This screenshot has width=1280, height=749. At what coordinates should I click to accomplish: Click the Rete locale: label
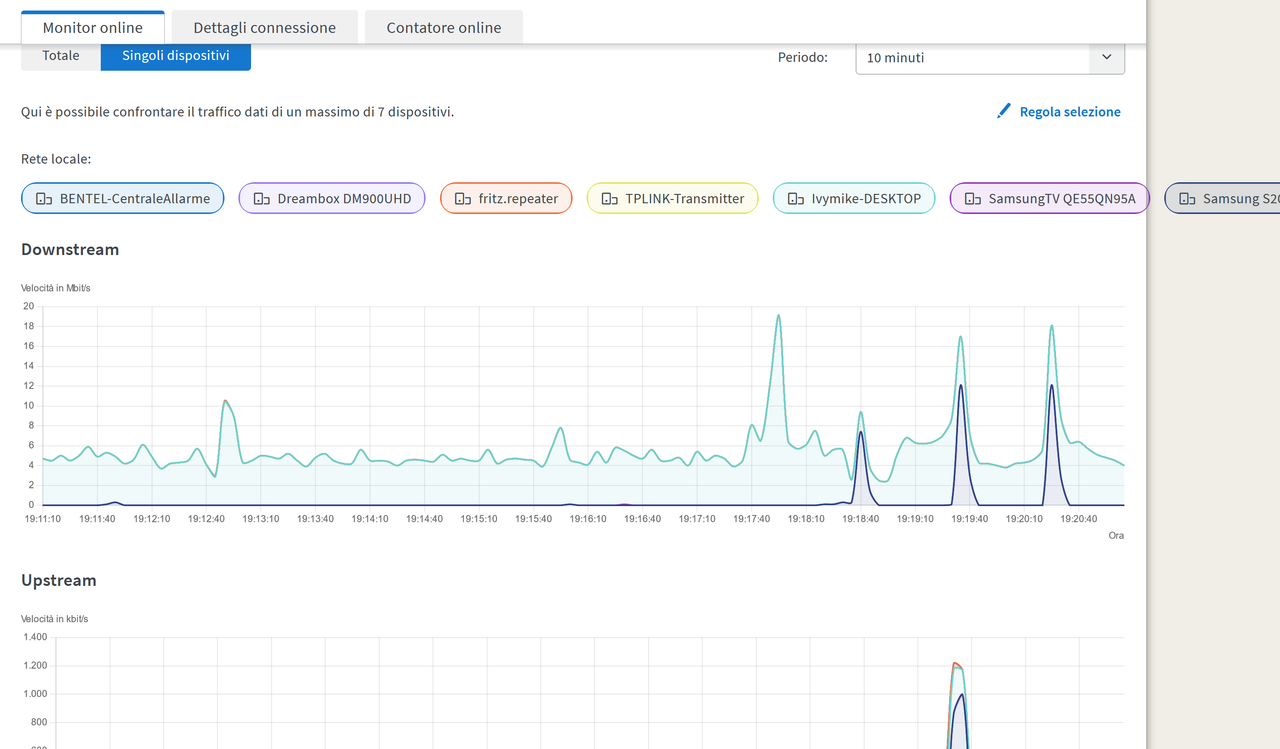point(56,159)
